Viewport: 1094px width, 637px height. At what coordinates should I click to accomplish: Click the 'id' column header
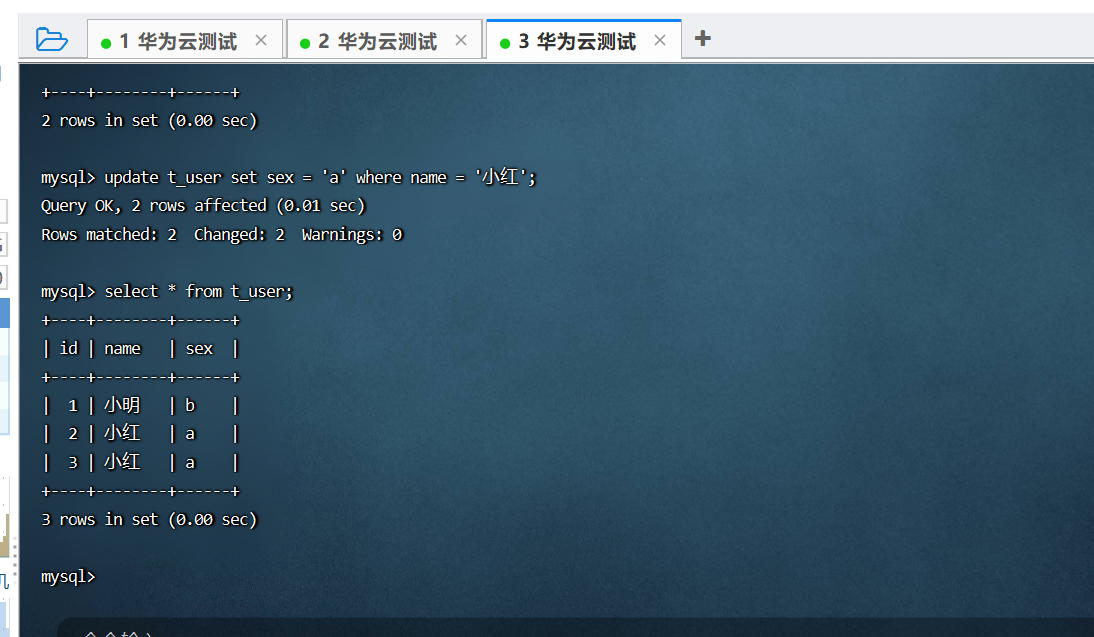[x=68, y=348]
